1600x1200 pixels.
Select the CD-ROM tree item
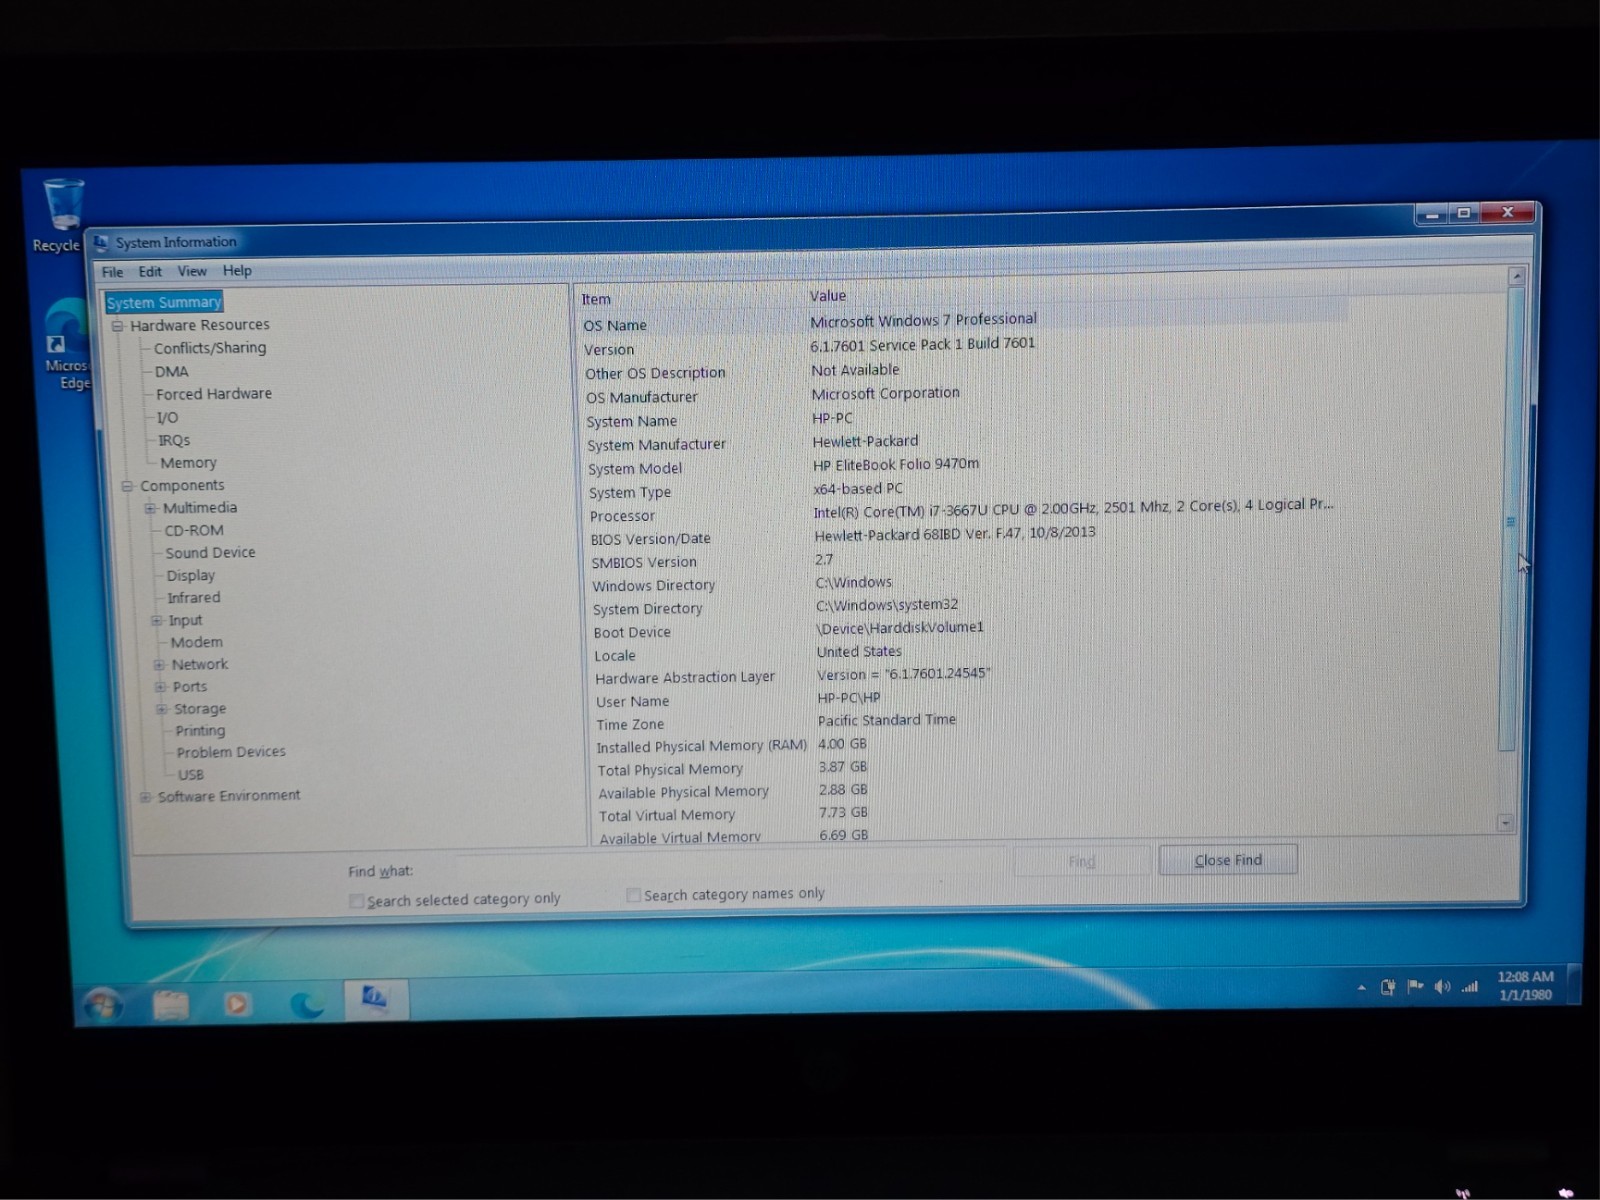tap(194, 531)
